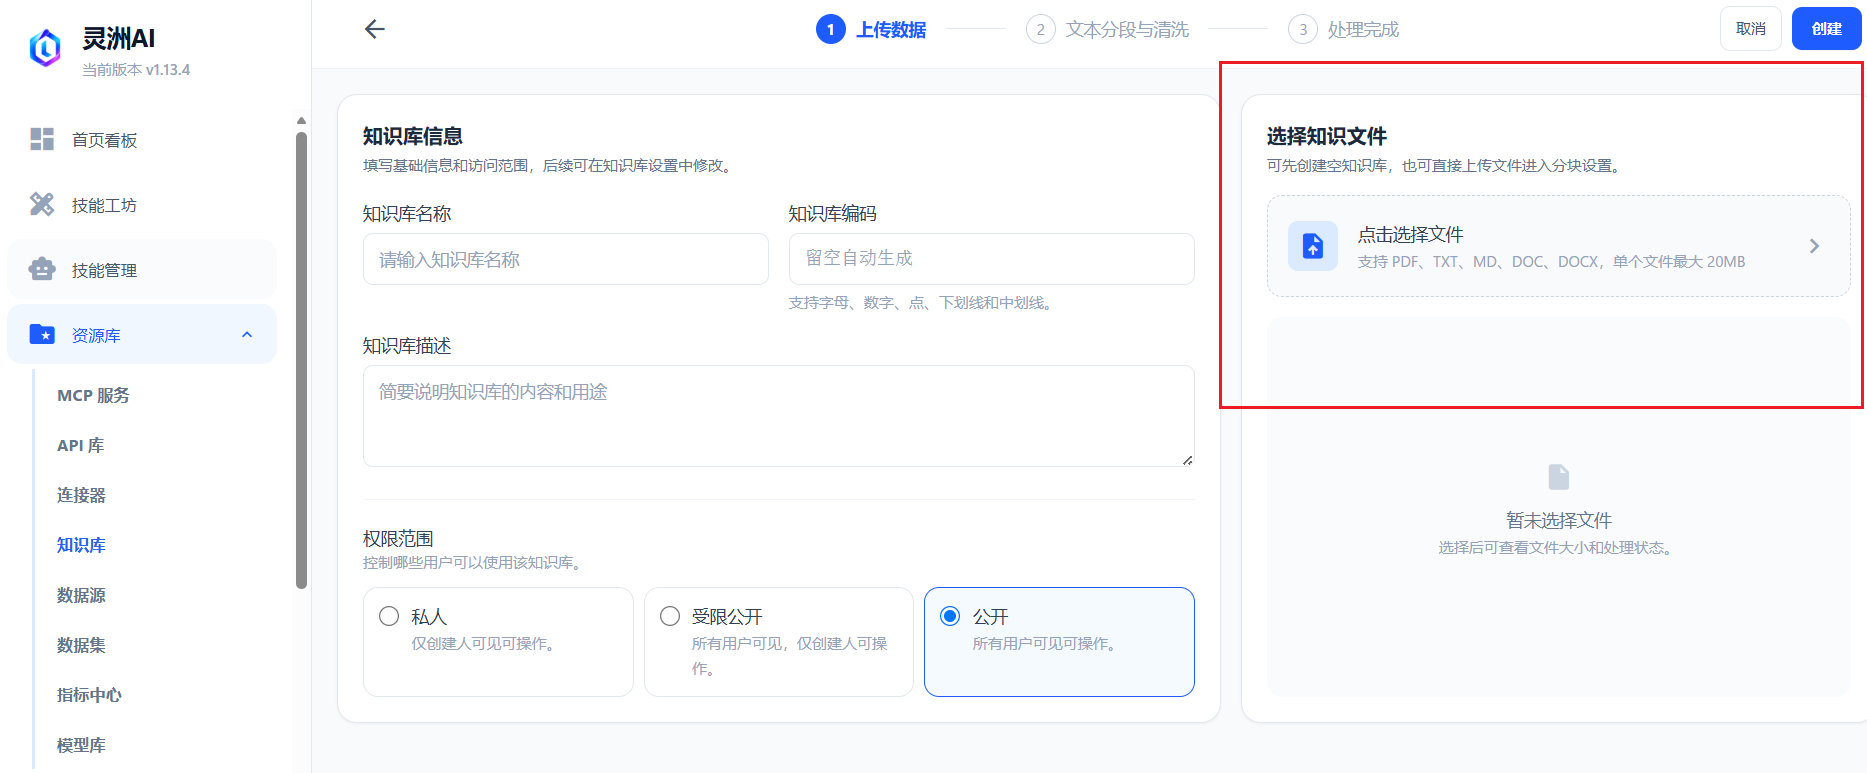Click the 技能管理 robot icon
1867x773 pixels.
click(x=42, y=269)
